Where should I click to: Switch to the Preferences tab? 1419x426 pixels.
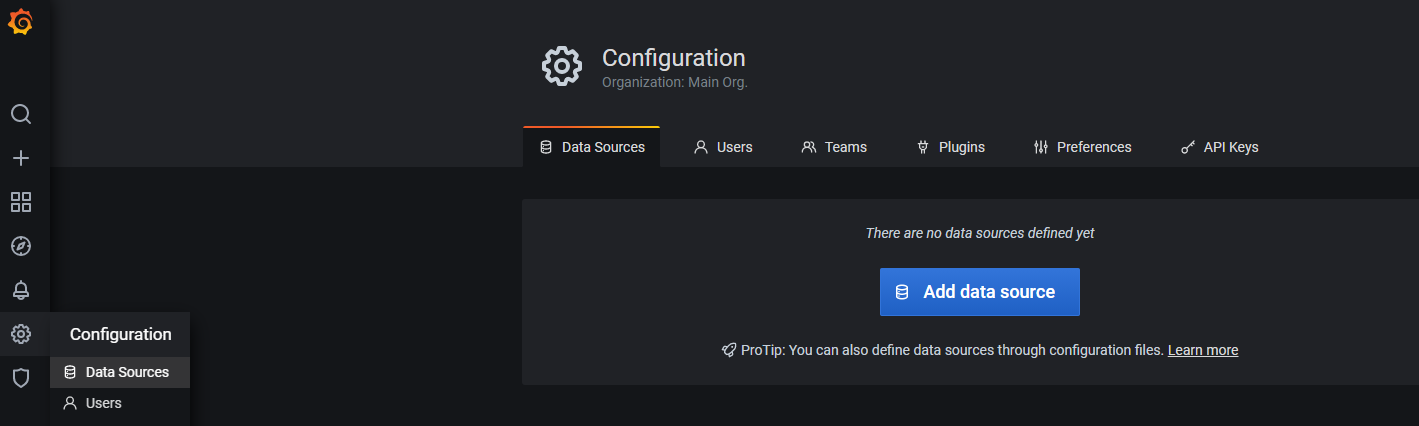tap(1083, 147)
